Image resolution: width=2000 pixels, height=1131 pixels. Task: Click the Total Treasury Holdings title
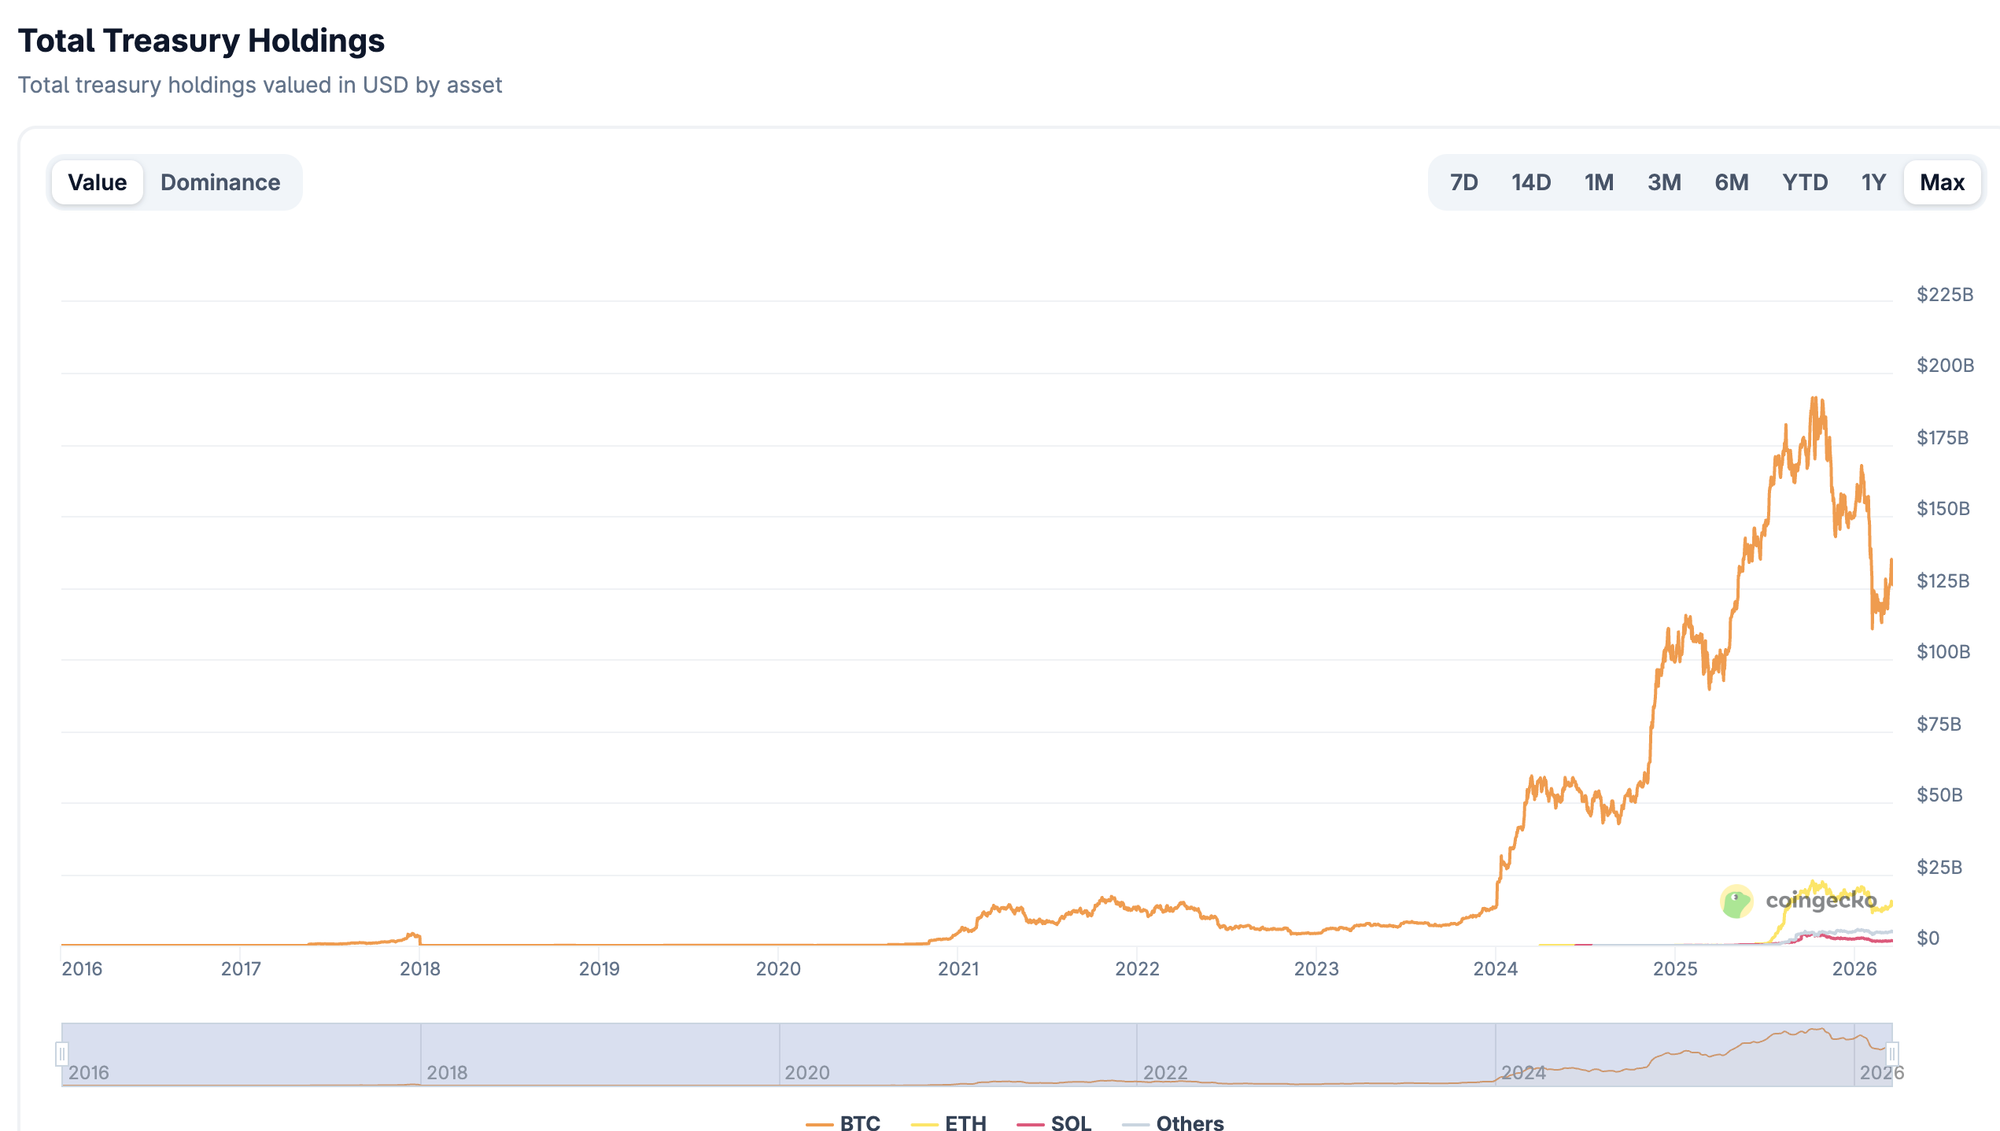pyautogui.click(x=201, y=41)
